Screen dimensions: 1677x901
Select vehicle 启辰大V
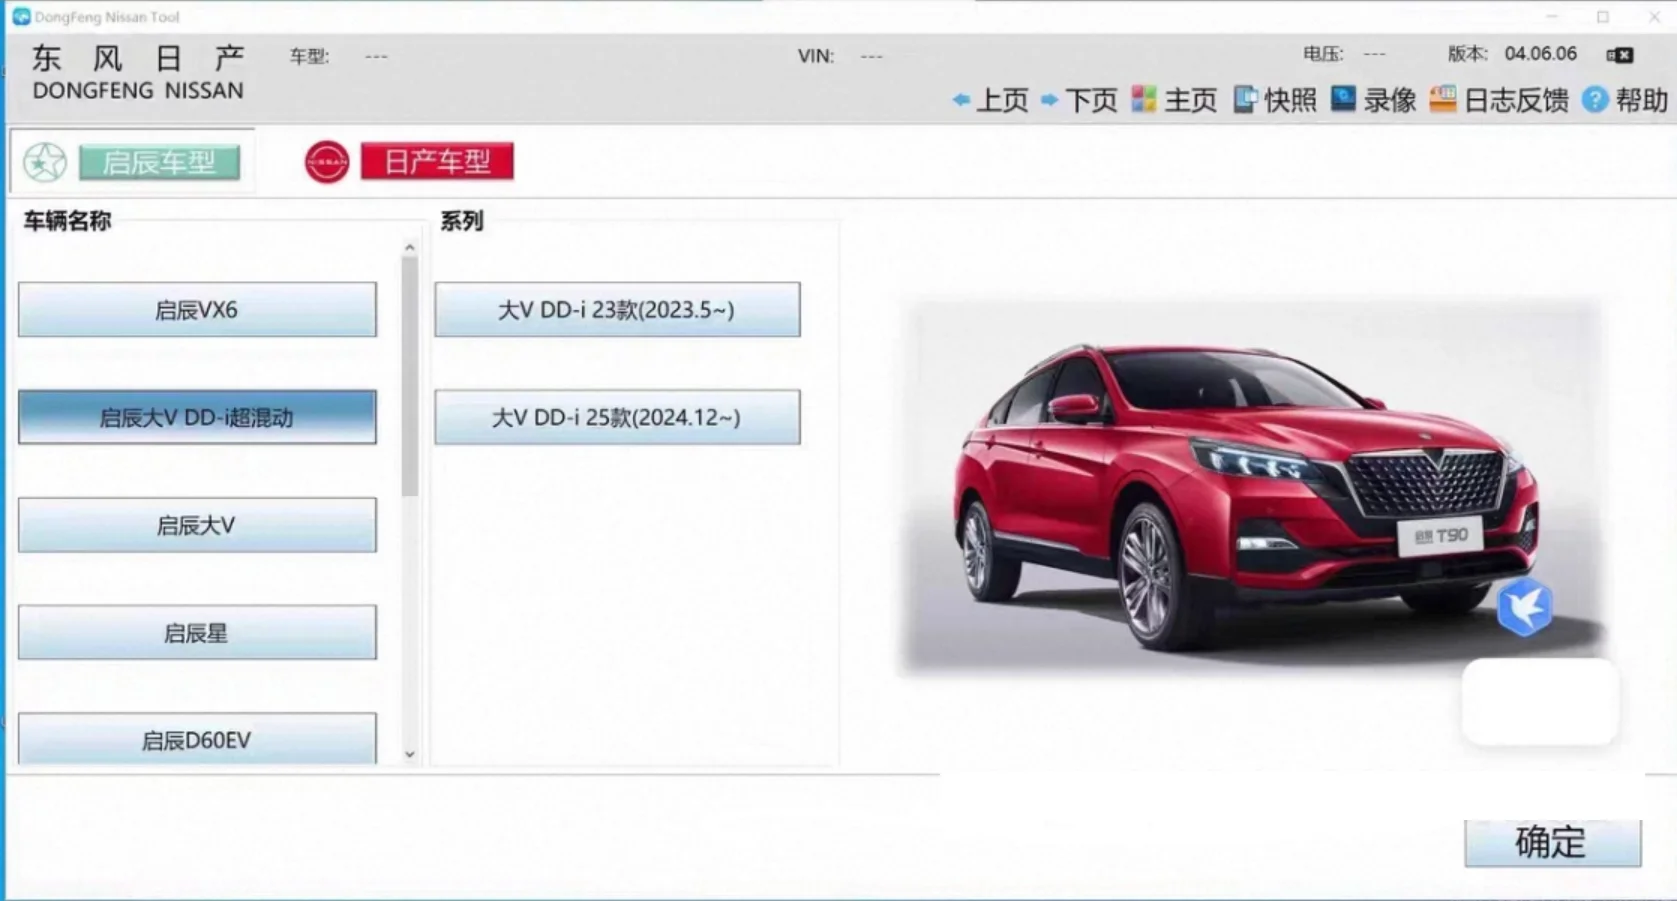(x=197, y=525)
